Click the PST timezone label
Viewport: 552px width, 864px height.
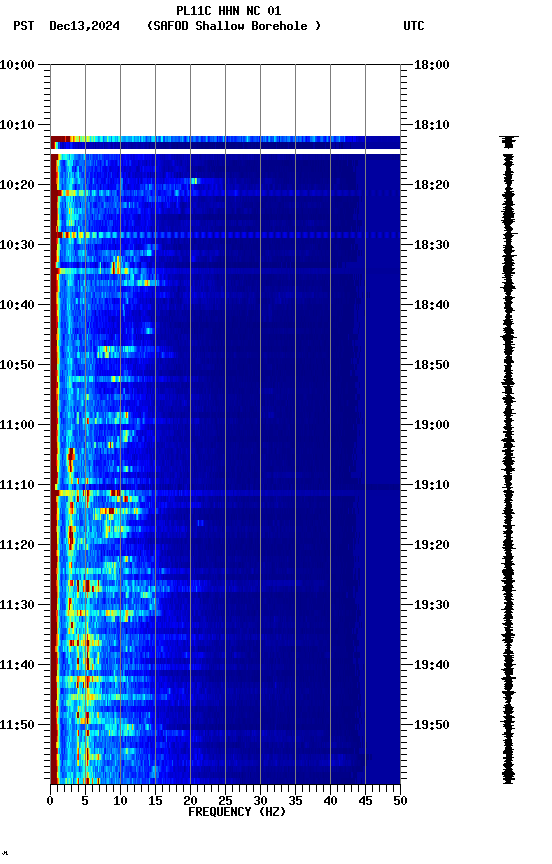click(x=24, y=26)
